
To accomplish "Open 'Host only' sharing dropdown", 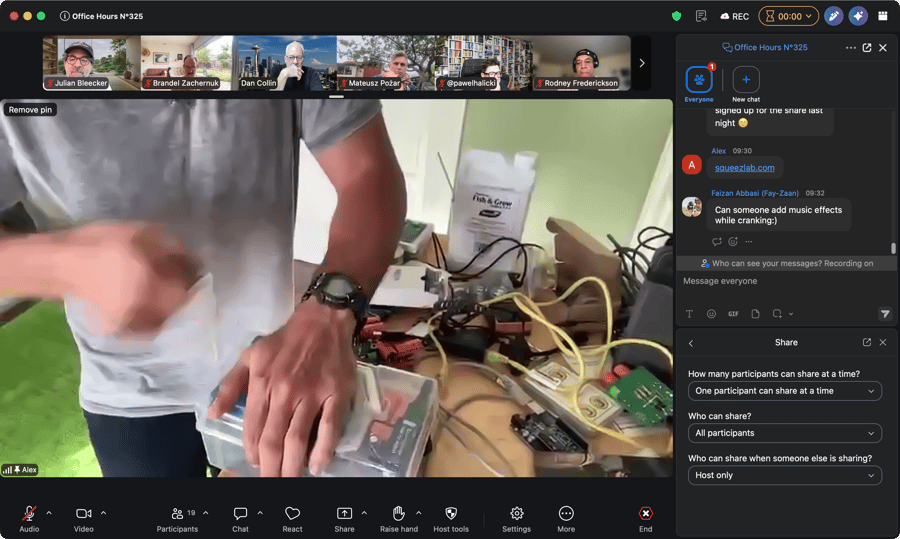I will click(x=785, y=475).
